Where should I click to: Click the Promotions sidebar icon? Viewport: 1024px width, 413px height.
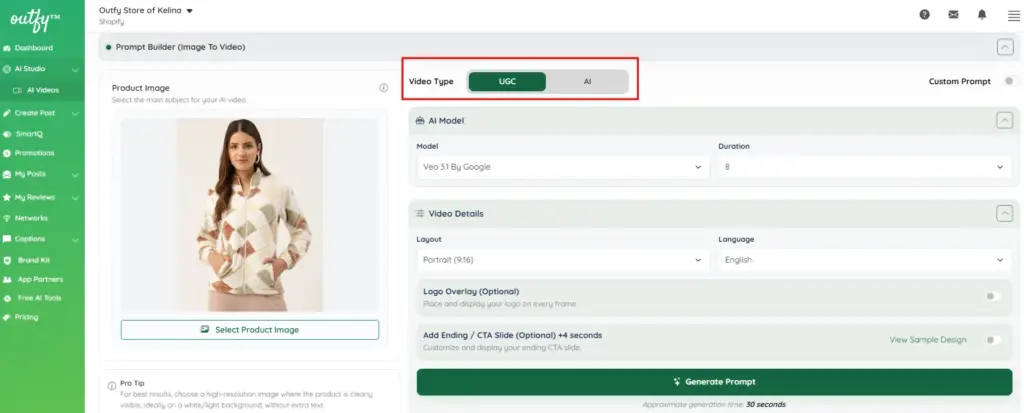pos(7,154)
